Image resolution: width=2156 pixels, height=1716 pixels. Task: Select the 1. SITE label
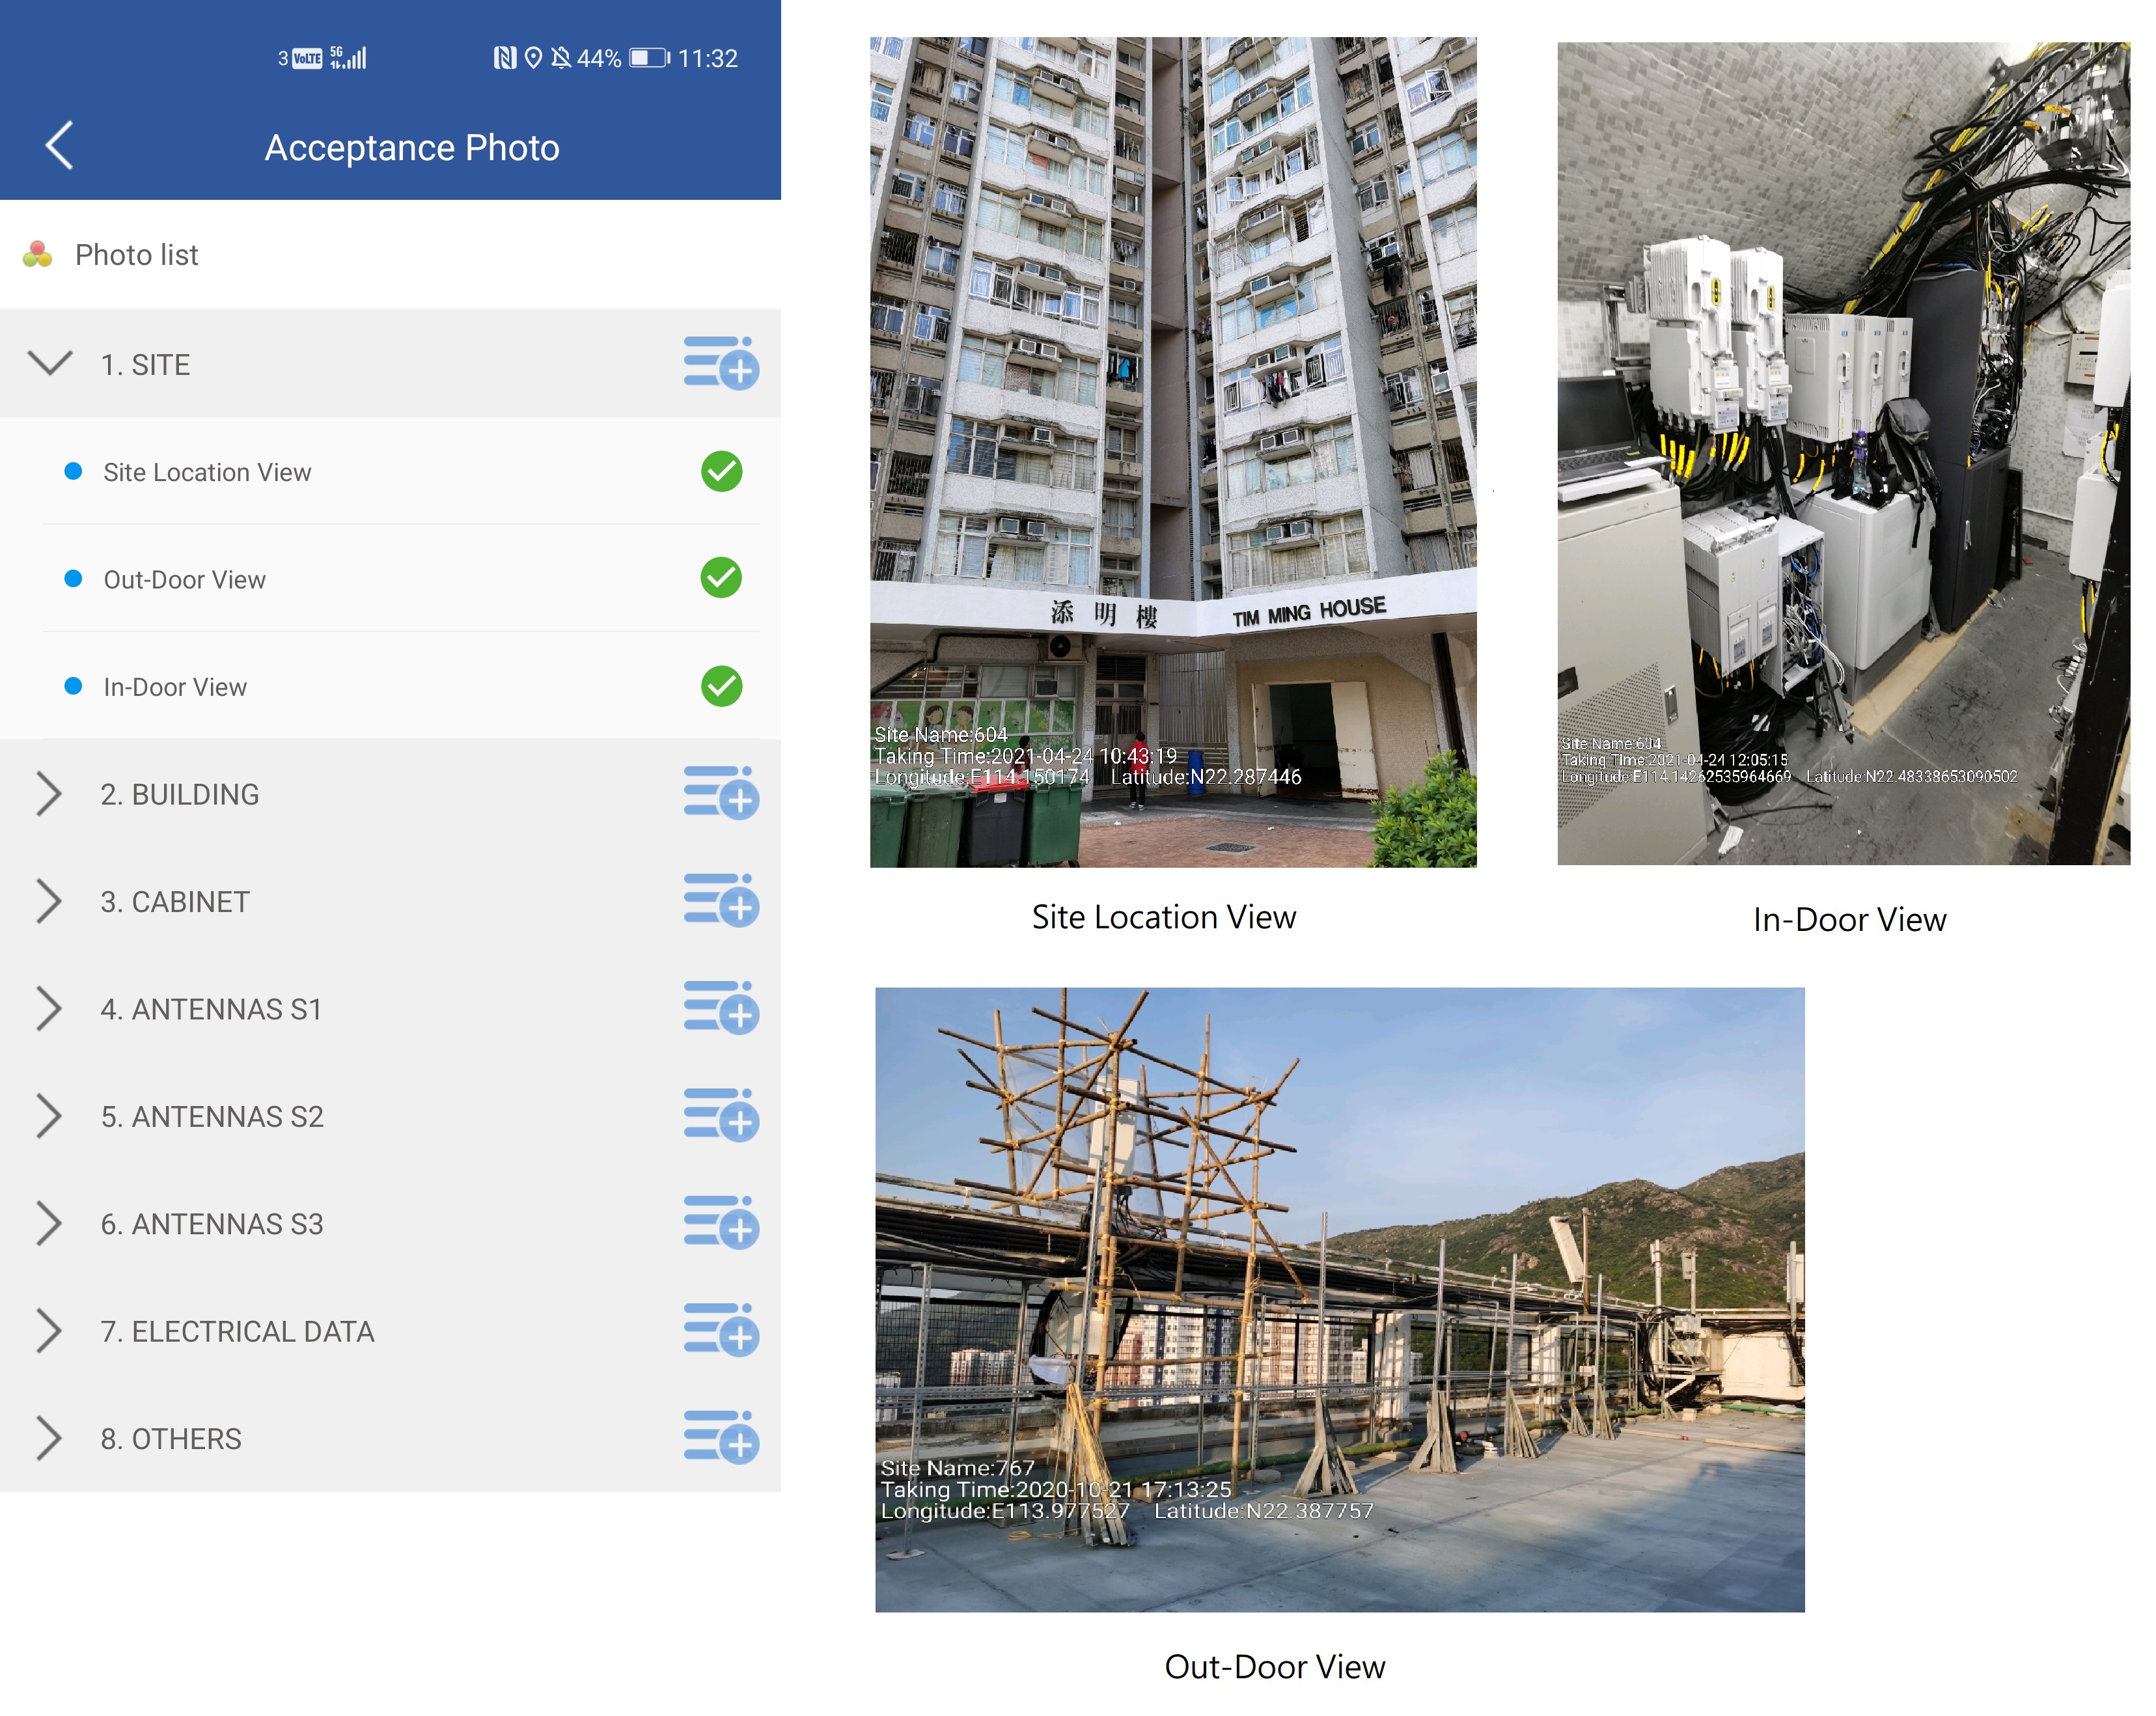click(x=145, y=365)
